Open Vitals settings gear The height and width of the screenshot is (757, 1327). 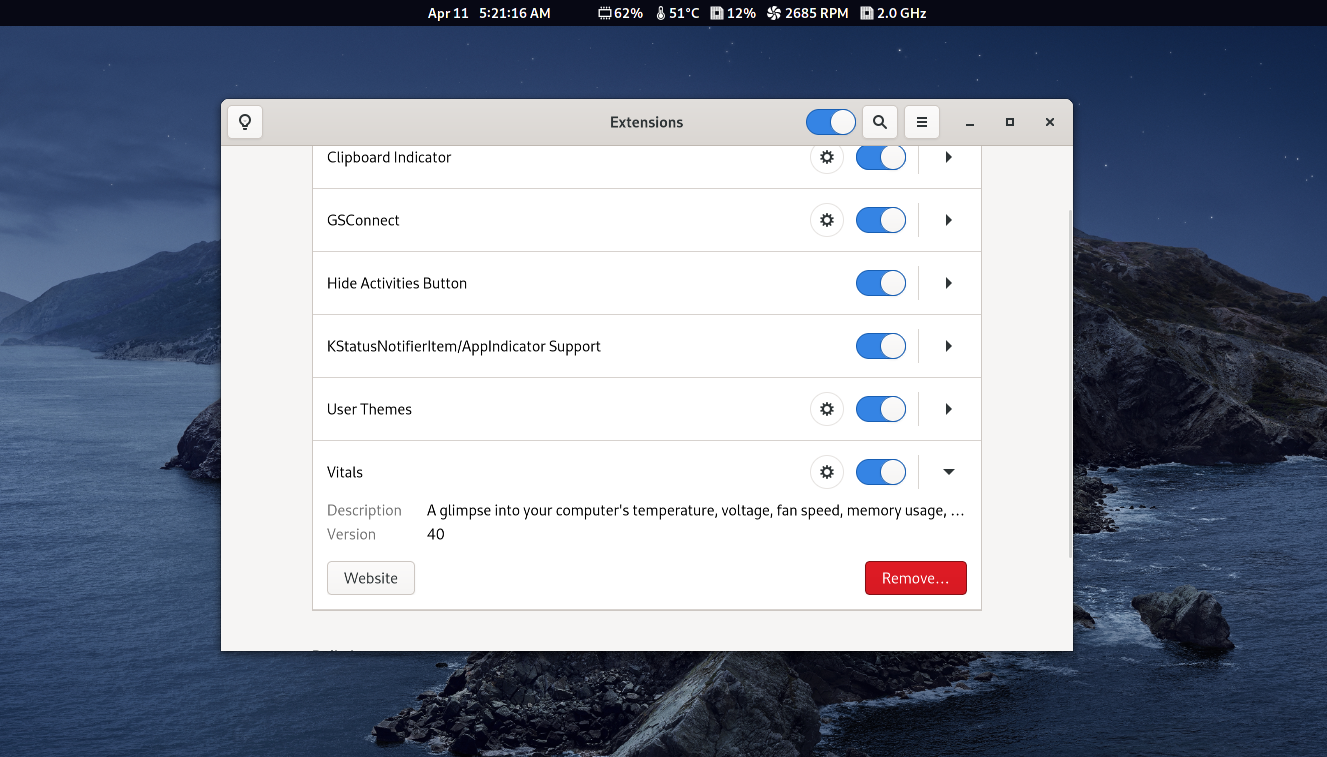click(x=827, y=471)
